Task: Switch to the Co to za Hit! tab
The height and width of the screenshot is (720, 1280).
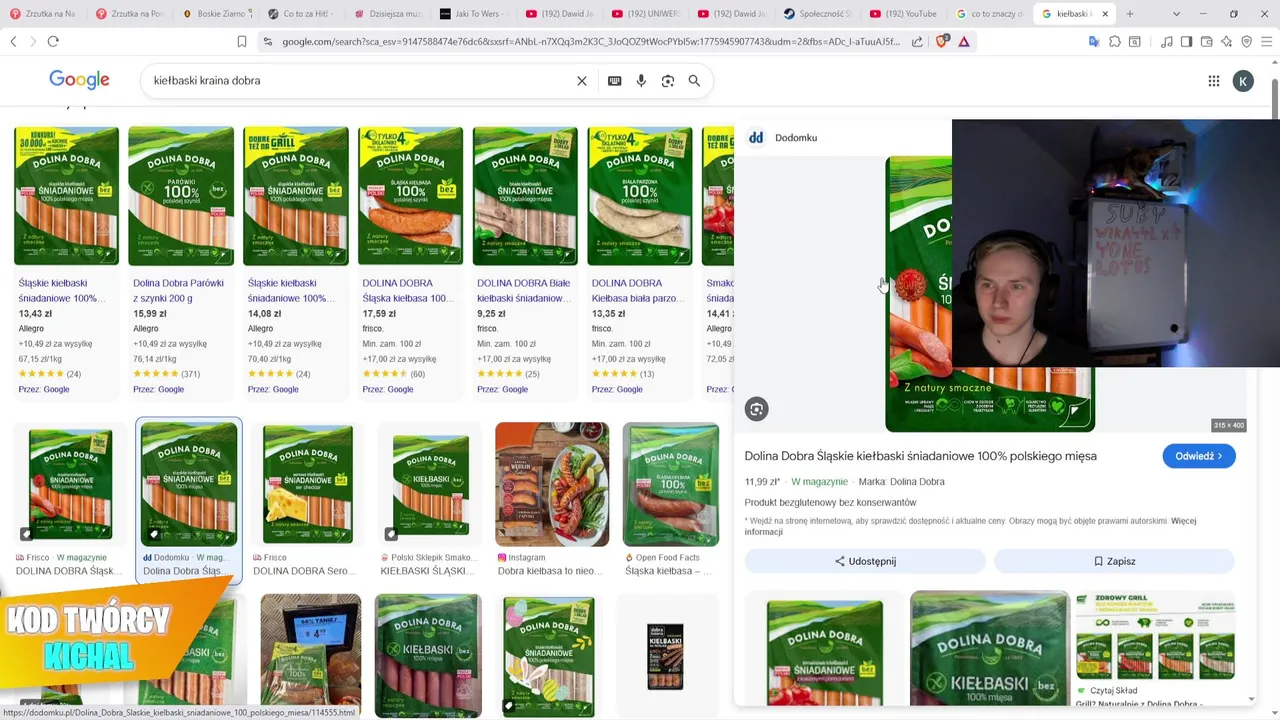Action: click(306, 14)
